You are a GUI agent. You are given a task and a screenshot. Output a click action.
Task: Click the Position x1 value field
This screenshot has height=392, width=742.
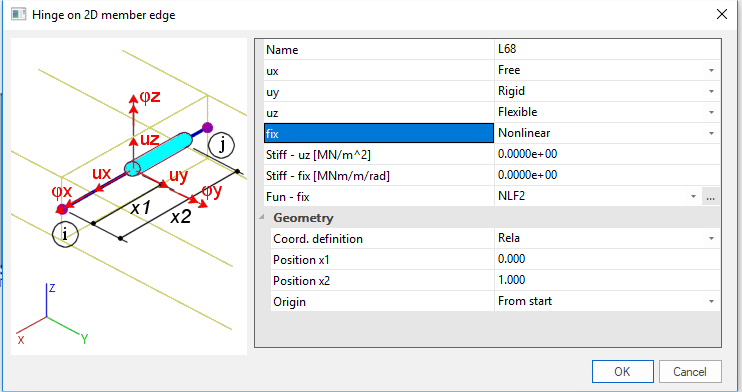[607, 259]
